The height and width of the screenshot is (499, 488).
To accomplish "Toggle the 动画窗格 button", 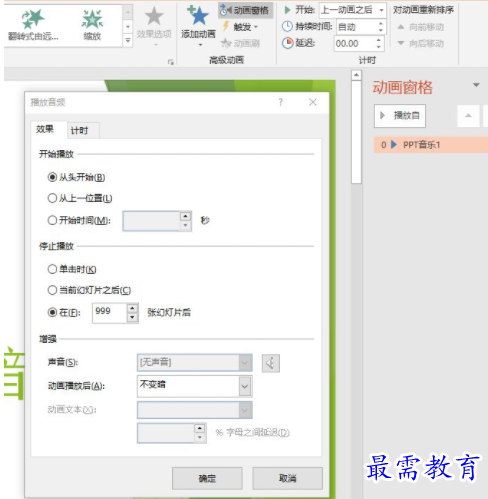I will (245, 10).
